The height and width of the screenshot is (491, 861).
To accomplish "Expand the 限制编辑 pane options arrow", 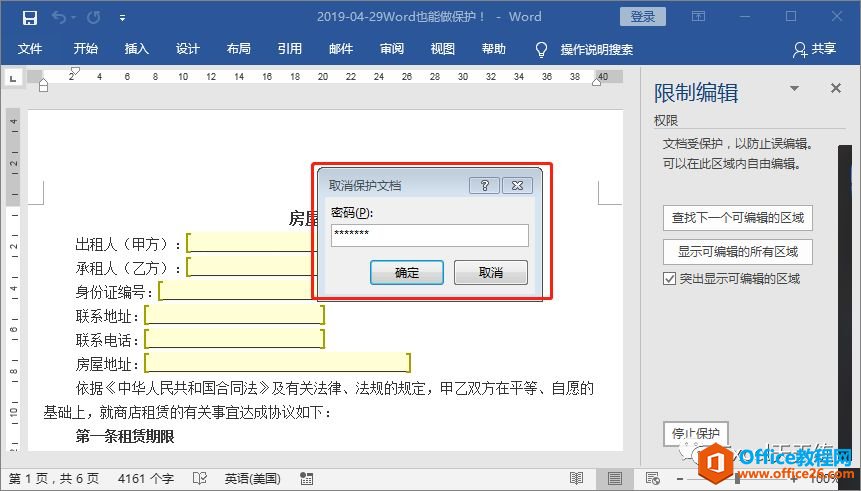I will point(795,89).
